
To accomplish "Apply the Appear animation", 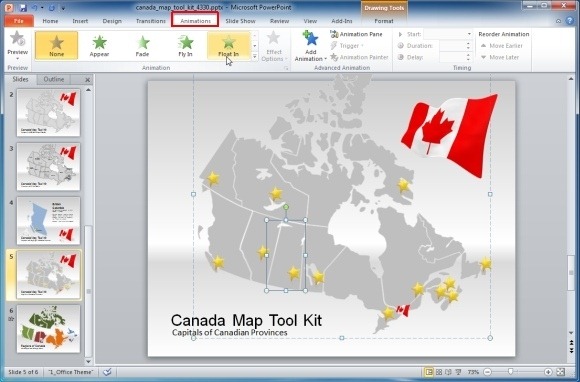I will pyautogui.click(x=99, y=45).
